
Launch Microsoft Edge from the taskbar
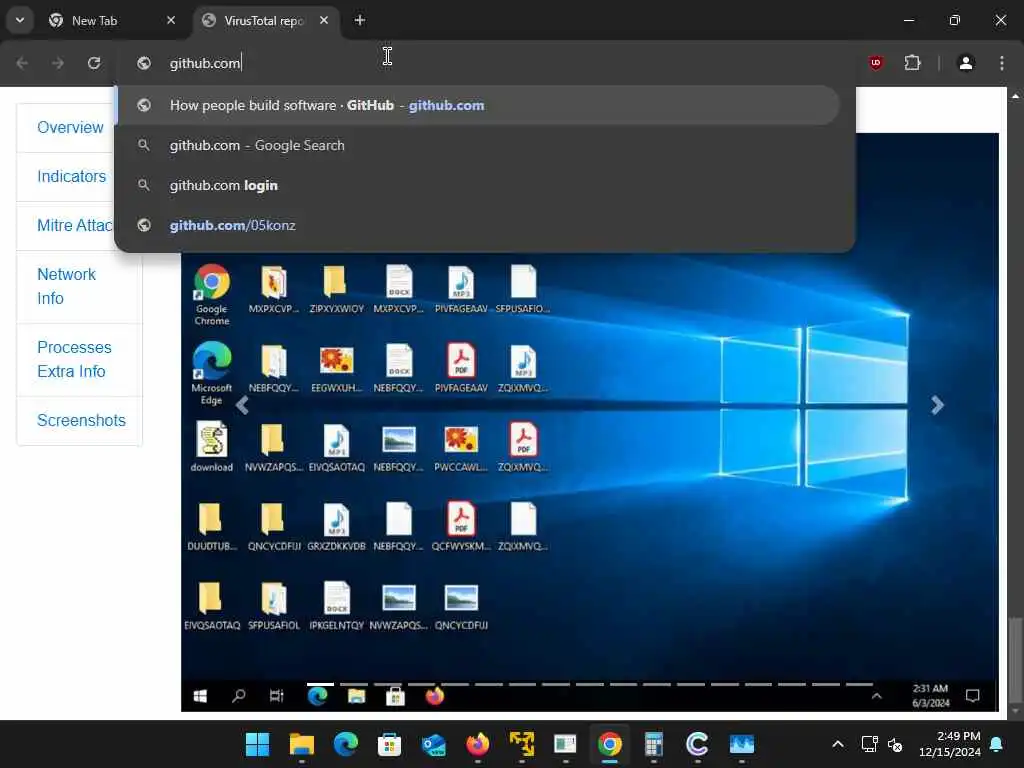345,744
